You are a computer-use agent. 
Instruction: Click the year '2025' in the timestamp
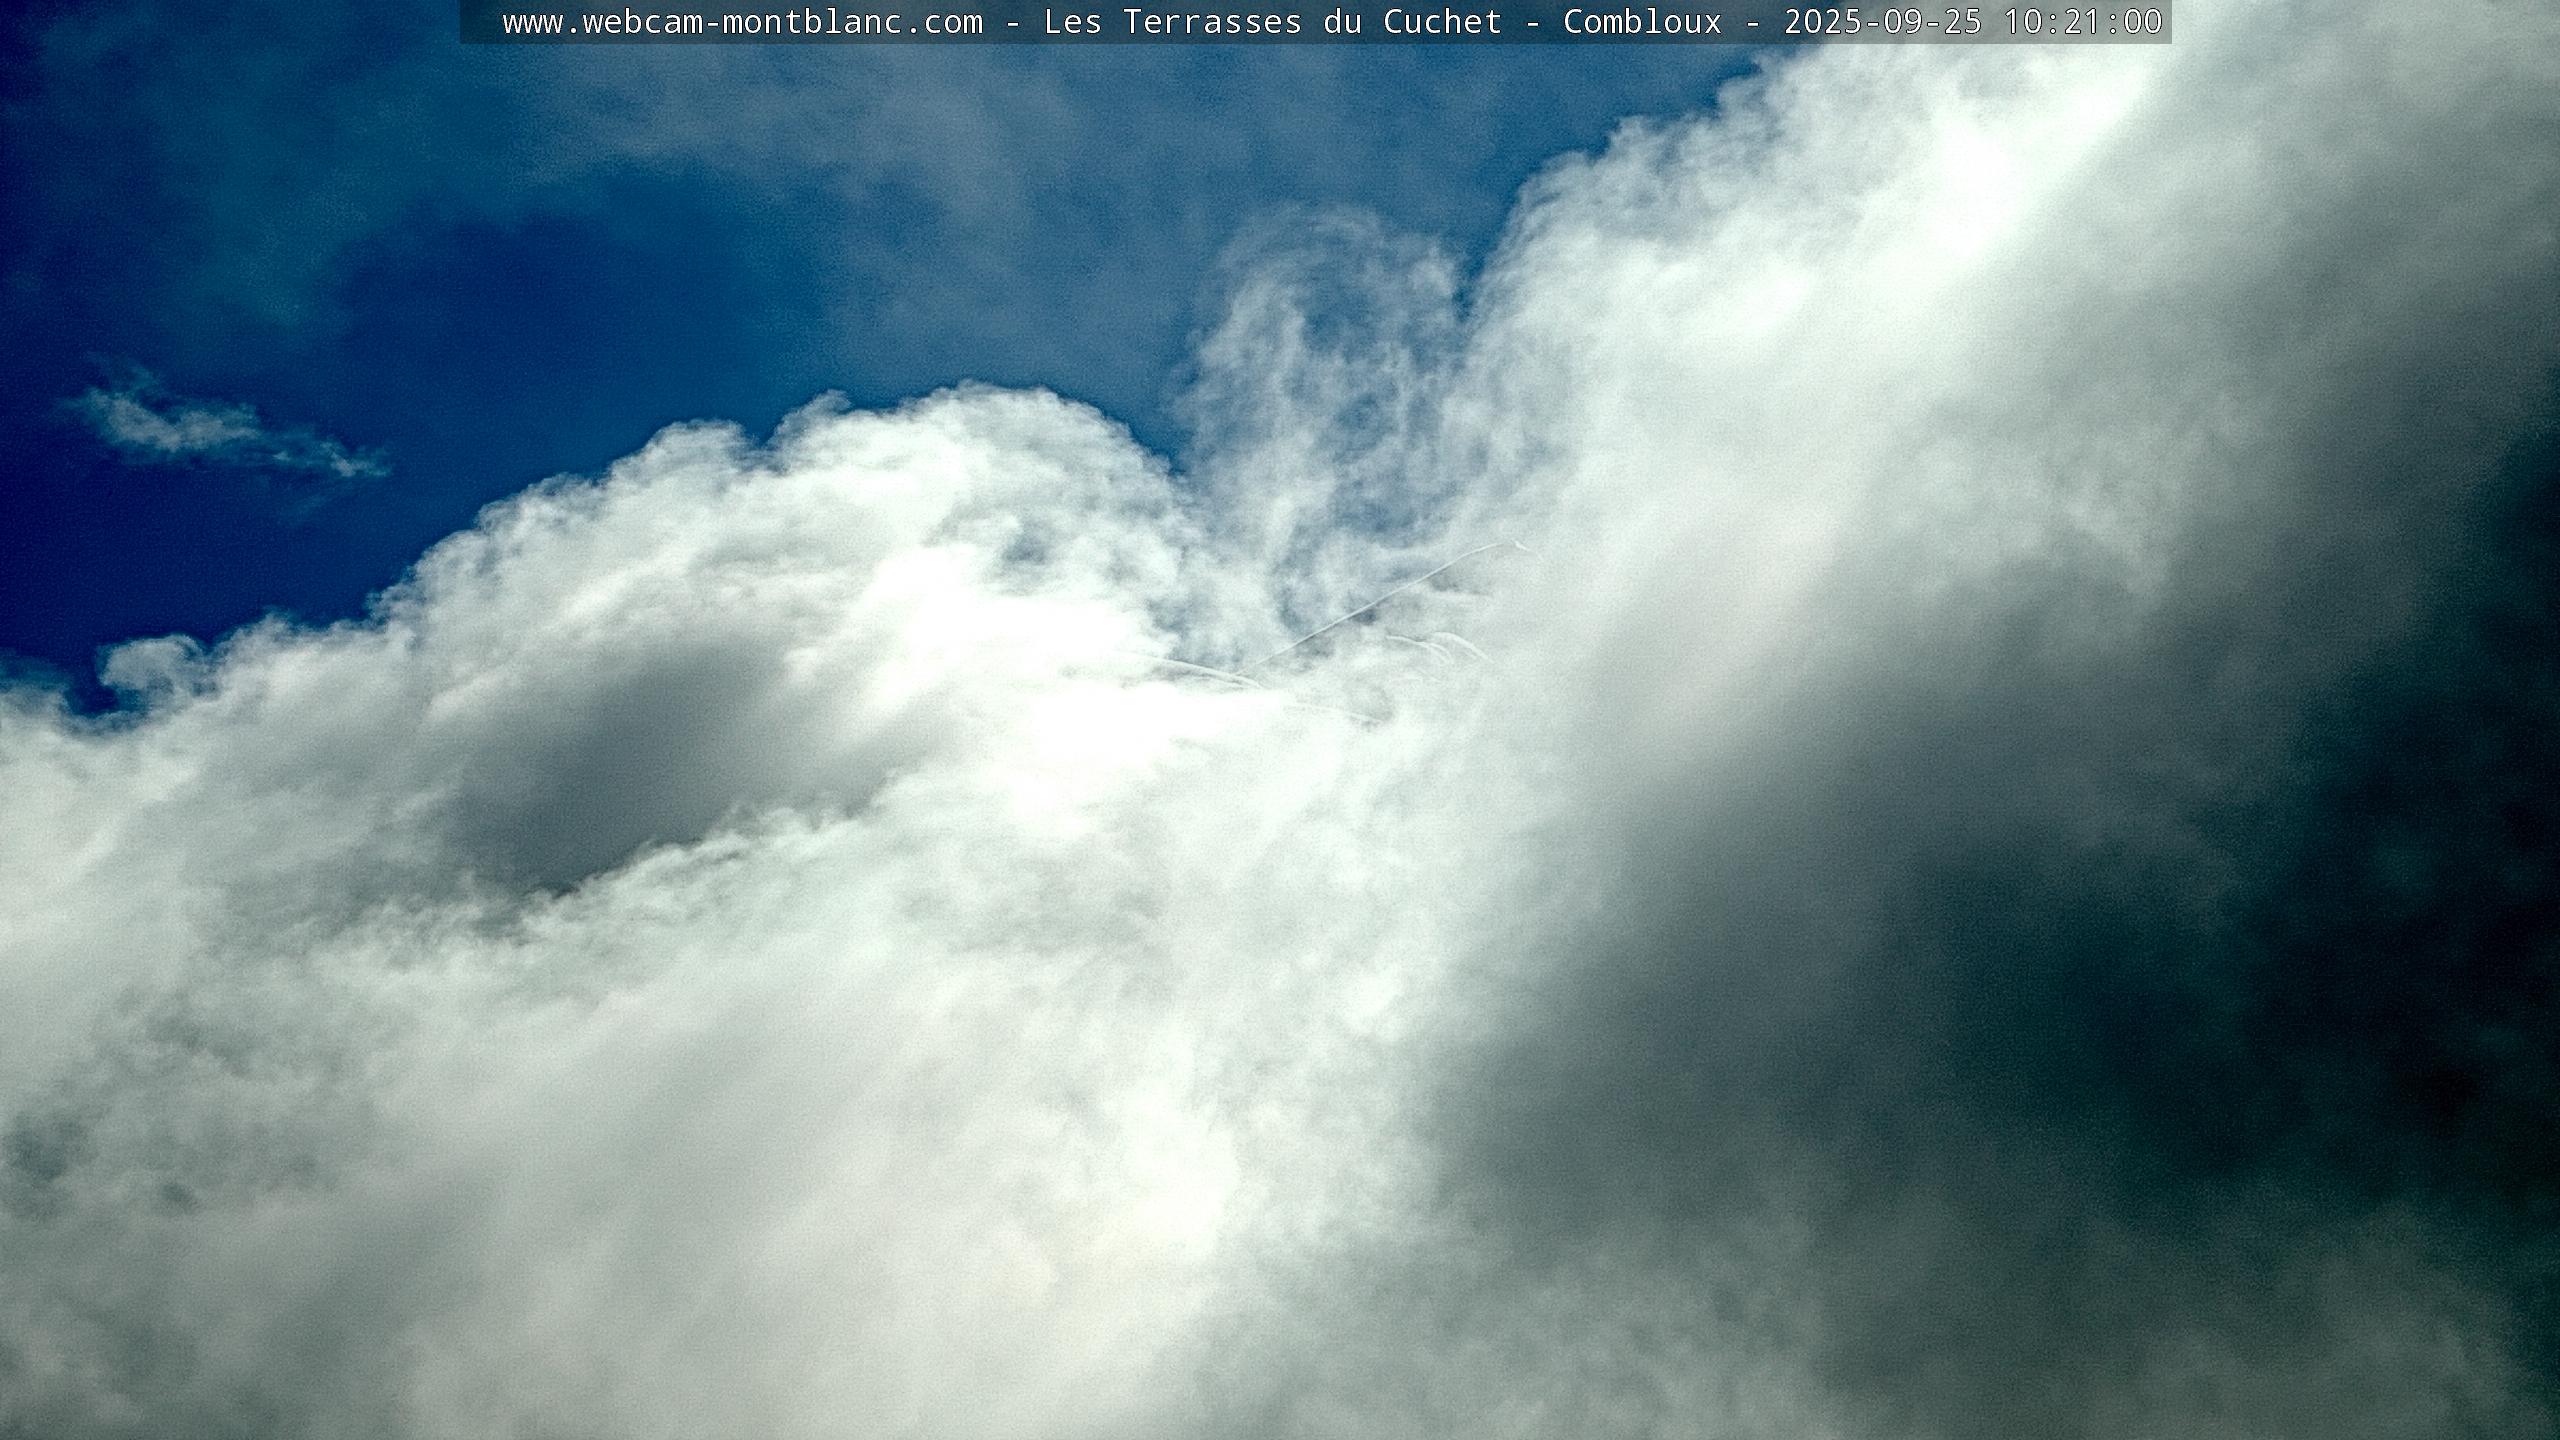pos(1823,22)
